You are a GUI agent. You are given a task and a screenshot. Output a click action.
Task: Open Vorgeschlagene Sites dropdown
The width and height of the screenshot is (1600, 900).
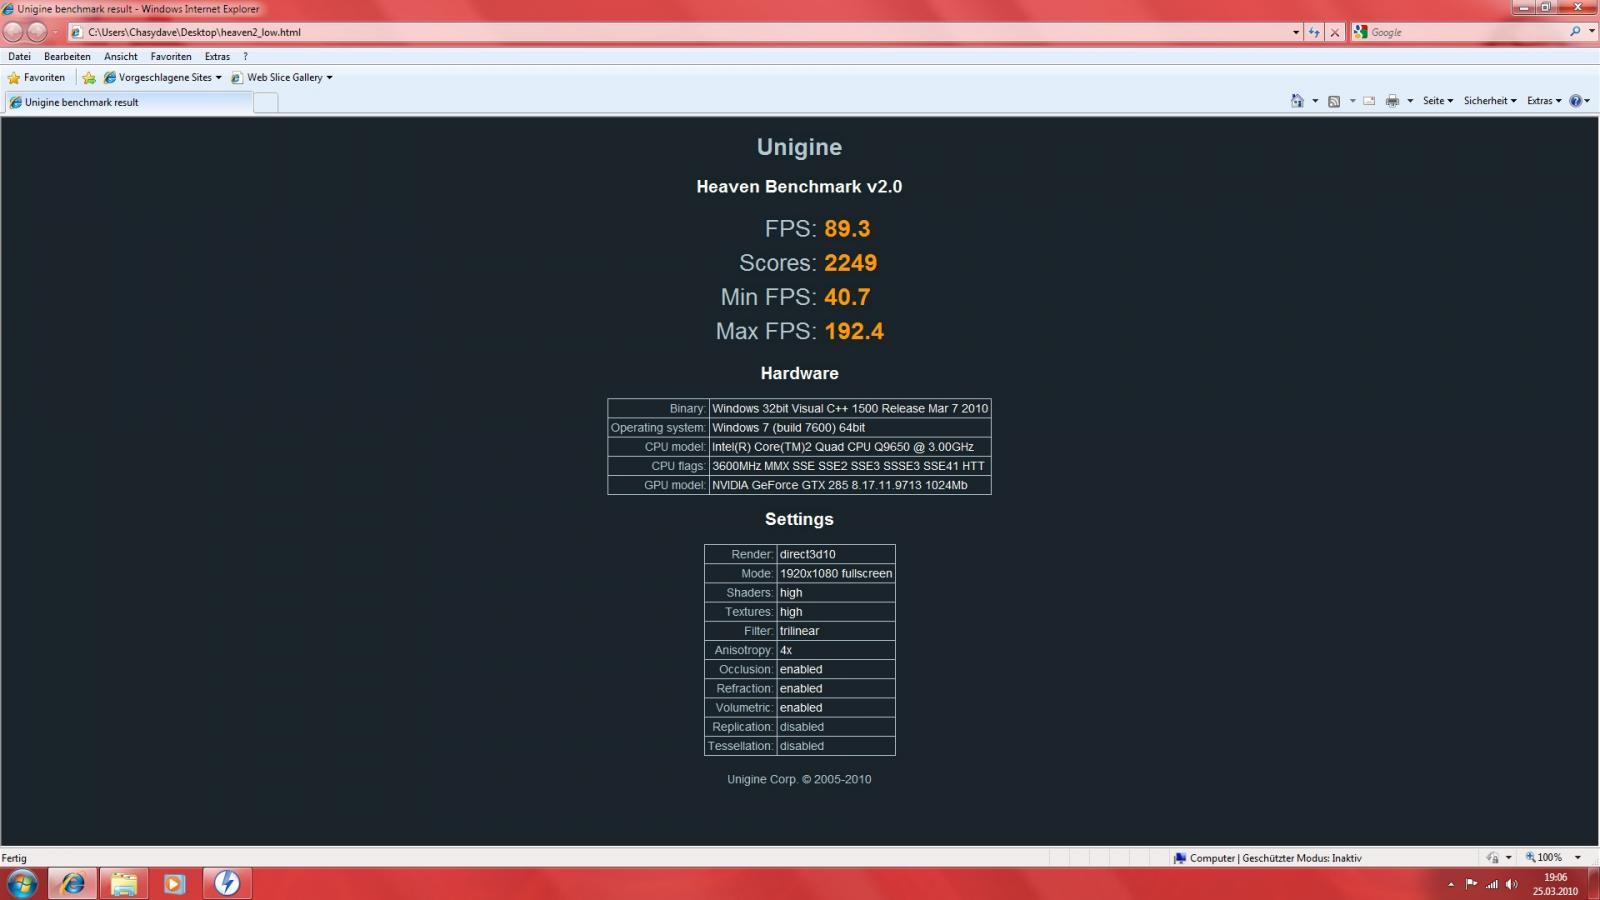click(x=163, y=78)
